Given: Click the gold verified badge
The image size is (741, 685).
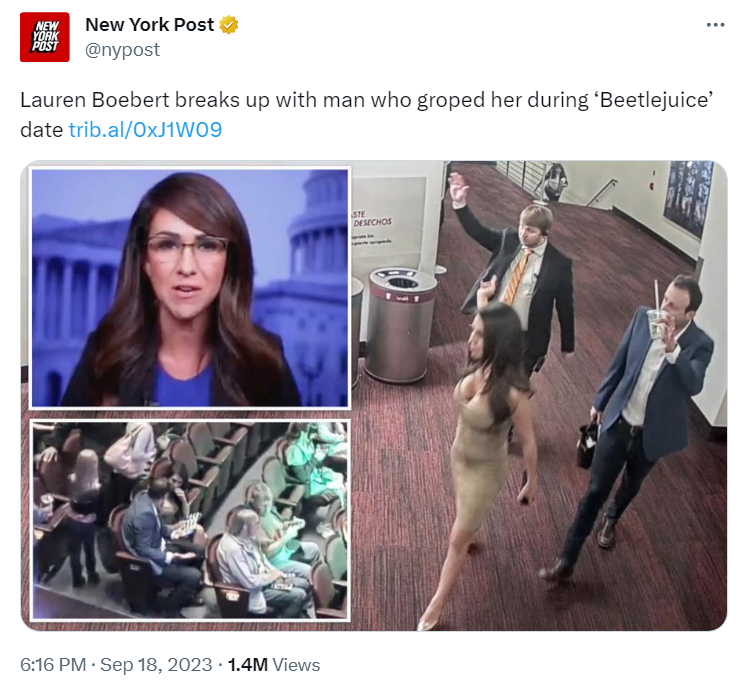Looking at the screenshot, I should point(229,25).
